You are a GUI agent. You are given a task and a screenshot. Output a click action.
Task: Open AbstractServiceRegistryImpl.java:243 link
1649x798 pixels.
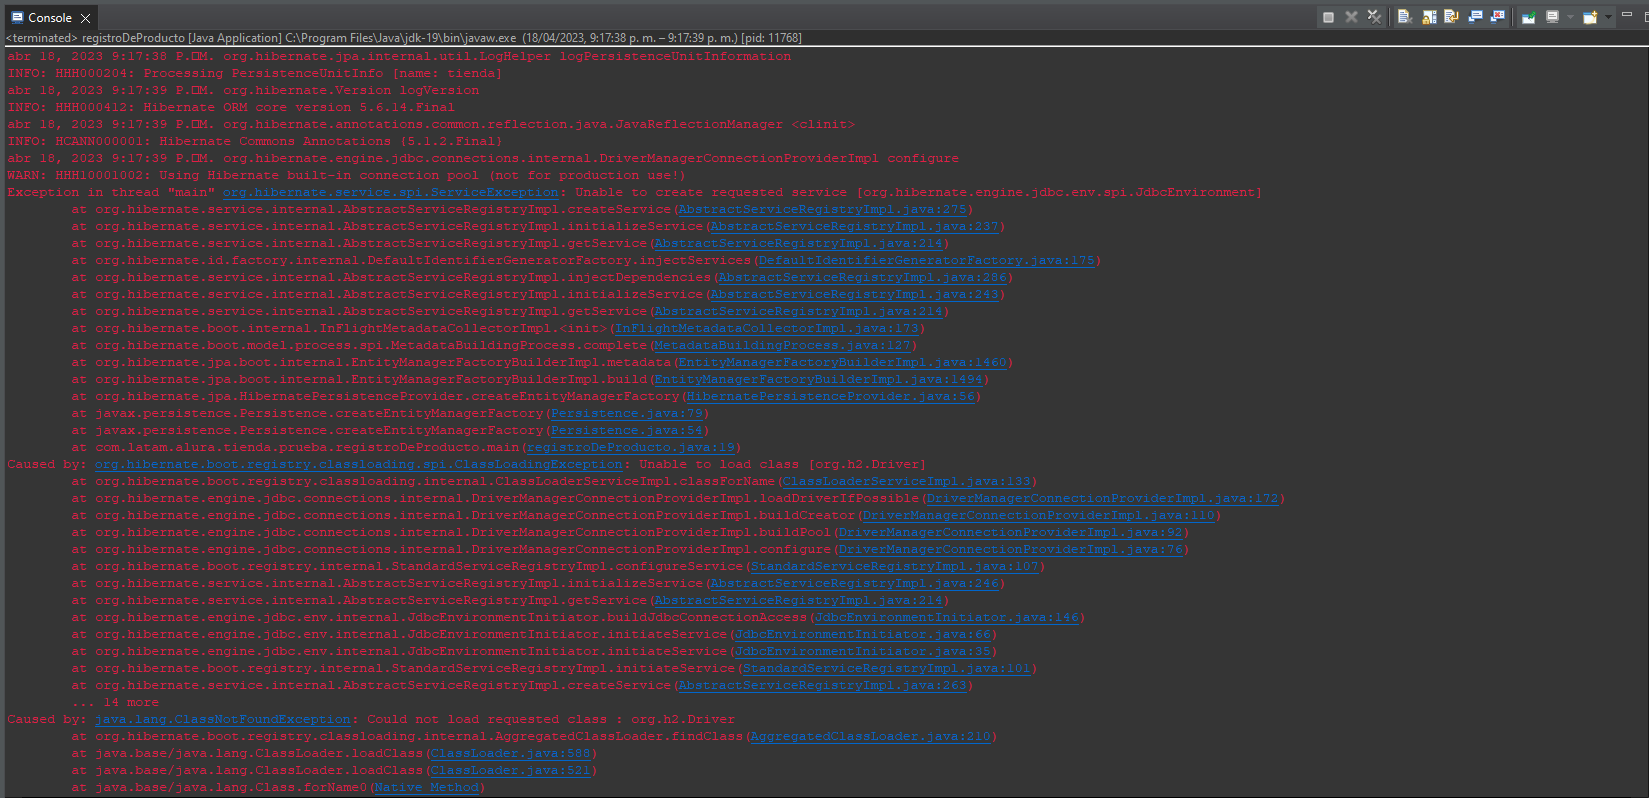tap(854, 294)
